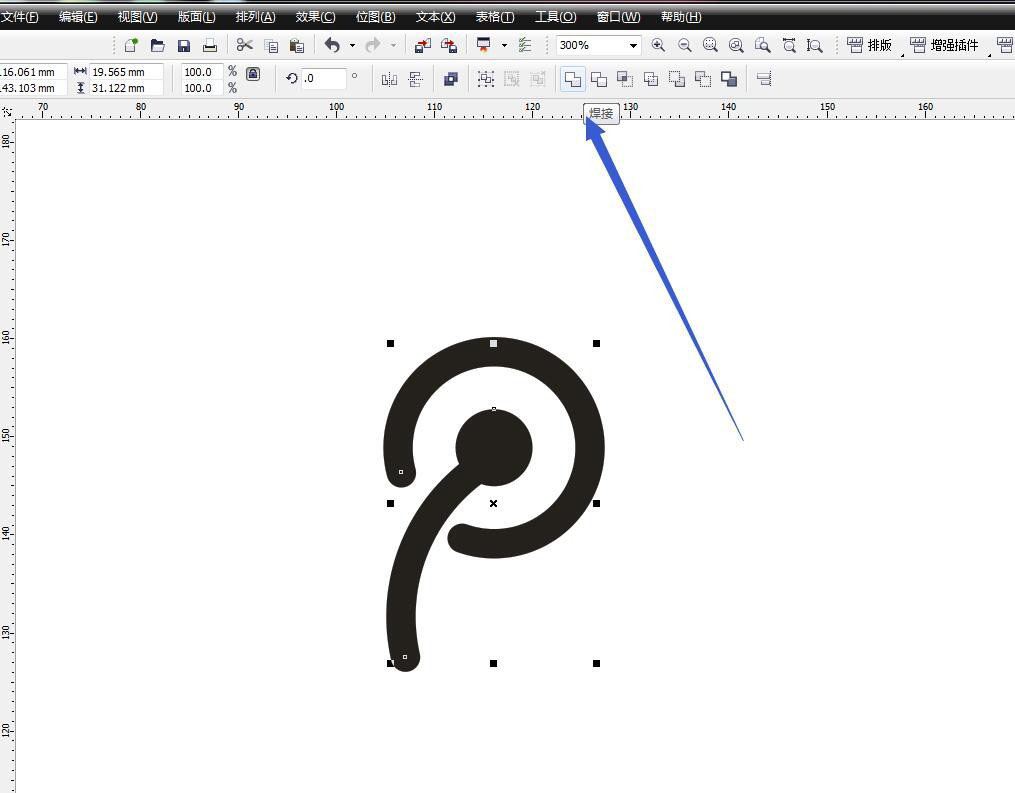Click the Cut scissors icon
This screenshot has height=793, width=1015.
click(x=244, y=45)
